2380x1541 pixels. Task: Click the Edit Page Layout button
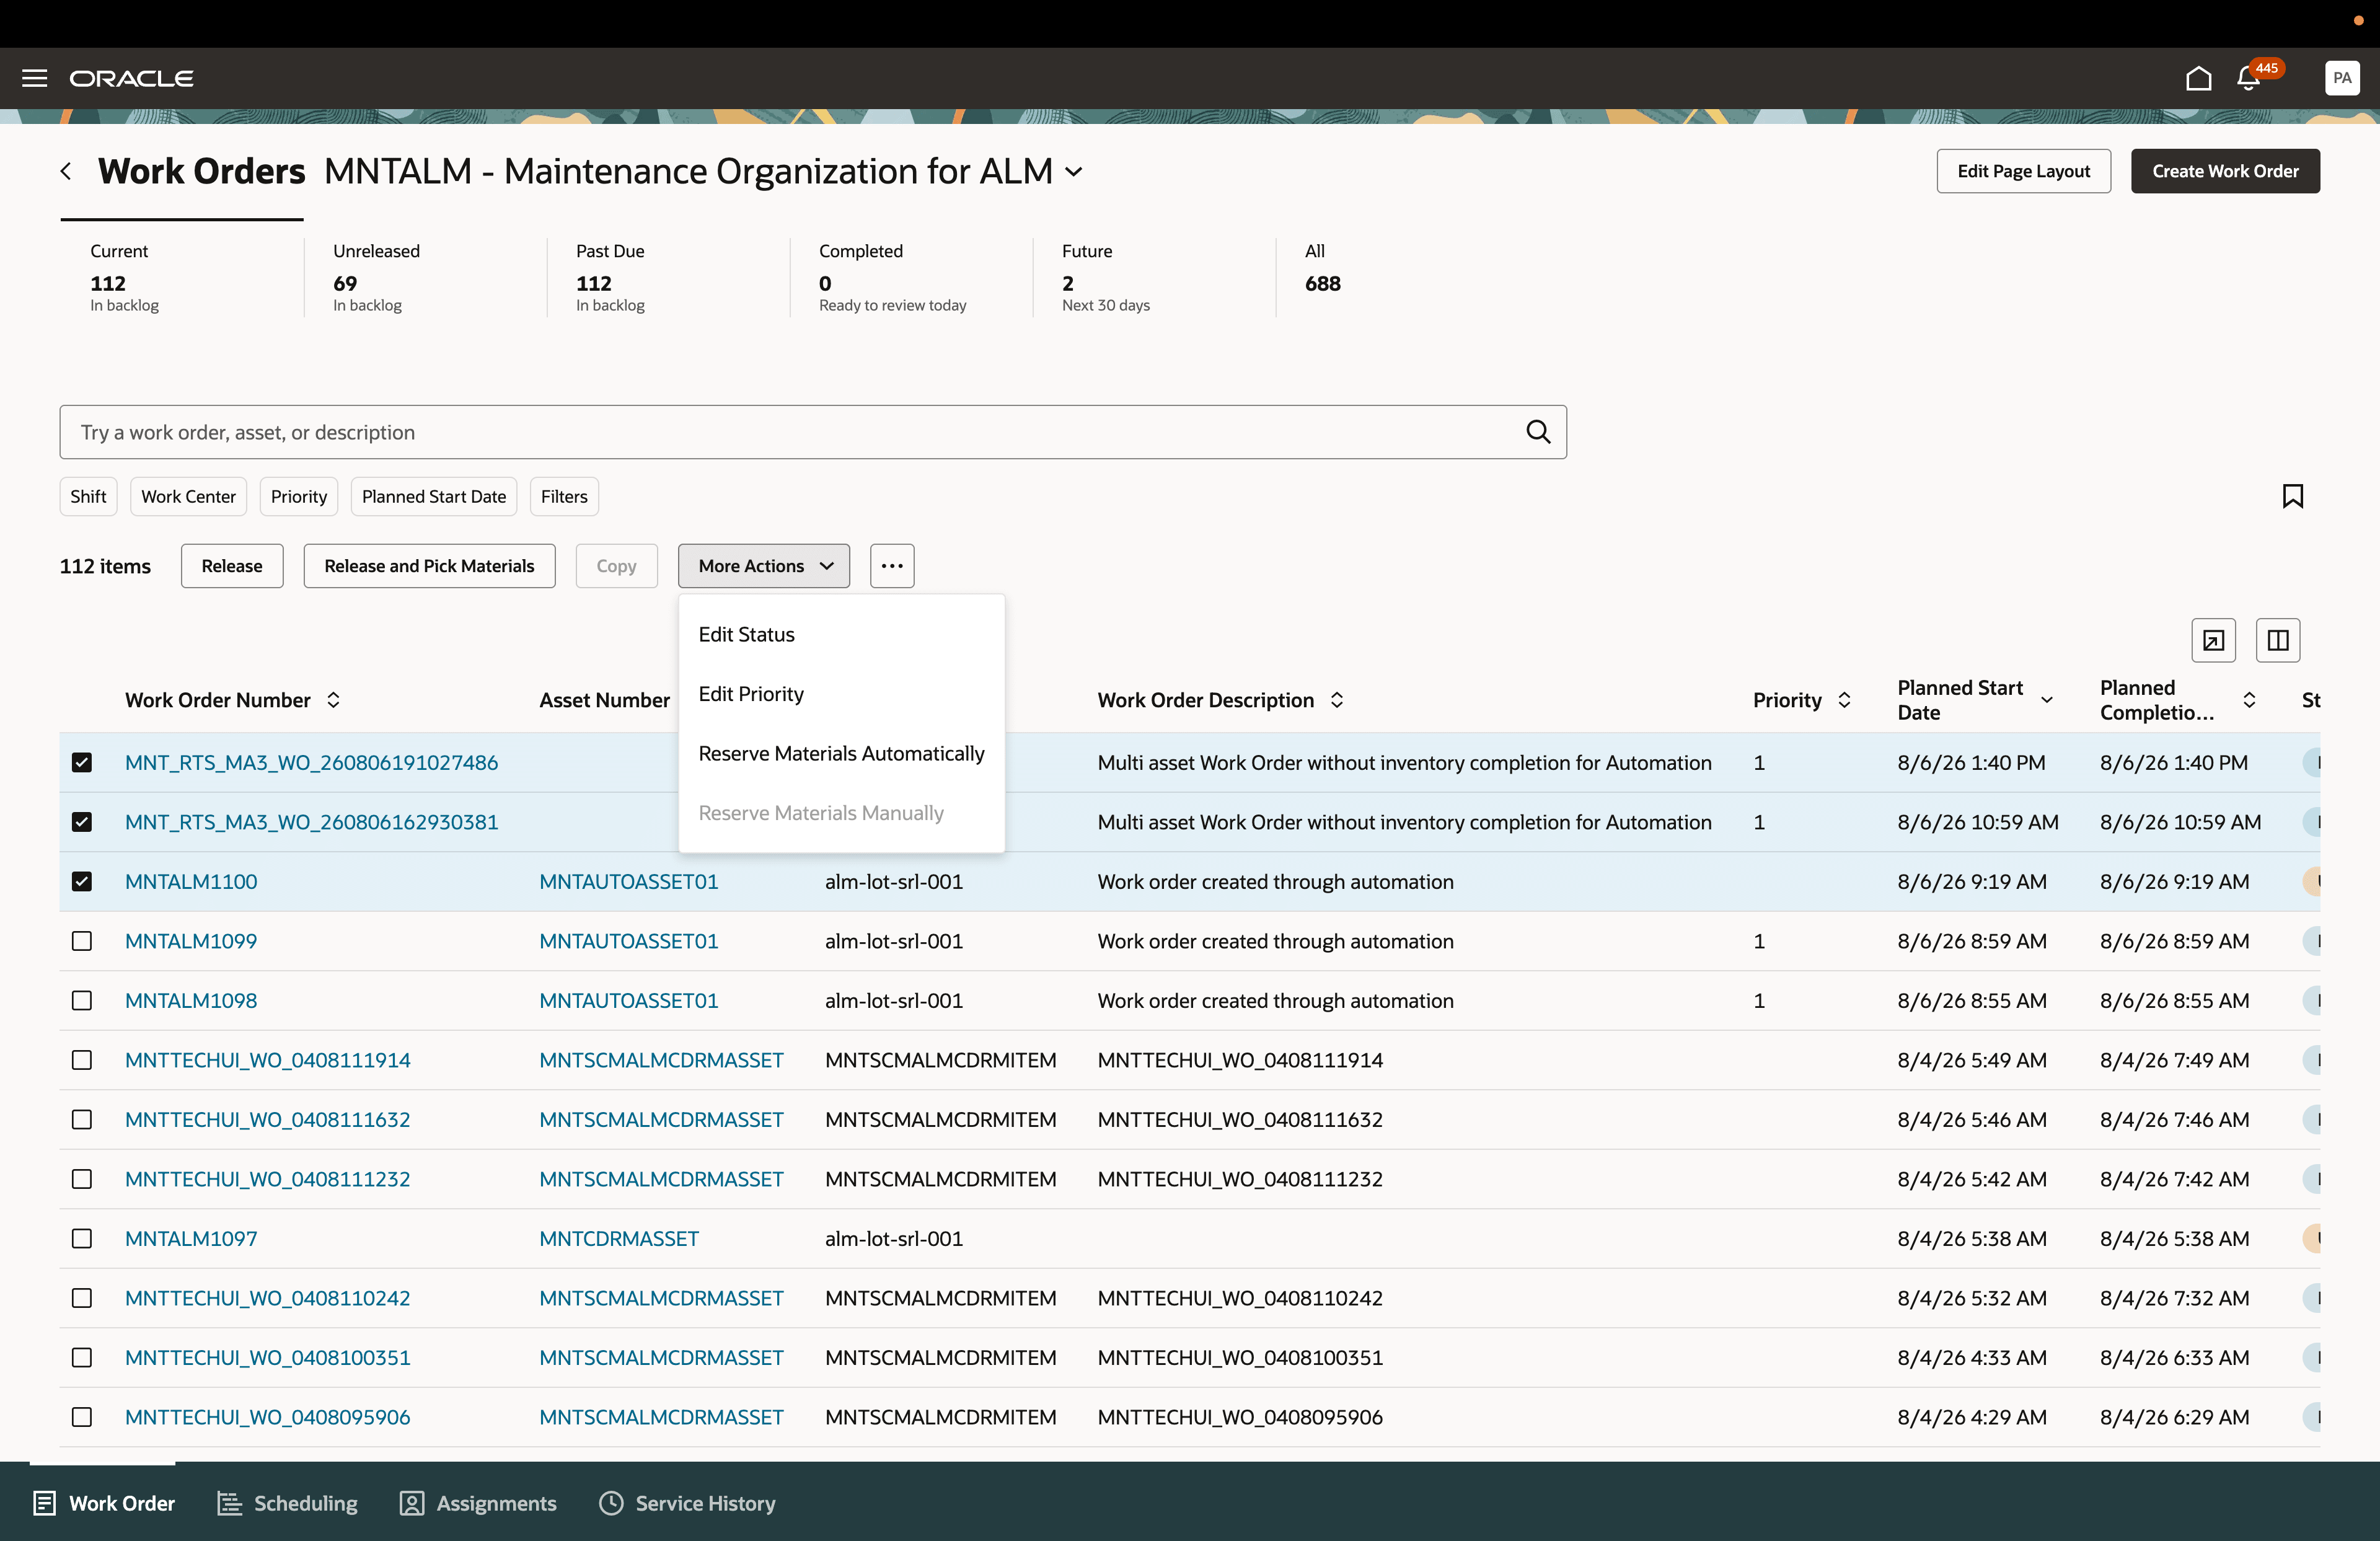click(2024, 171)
